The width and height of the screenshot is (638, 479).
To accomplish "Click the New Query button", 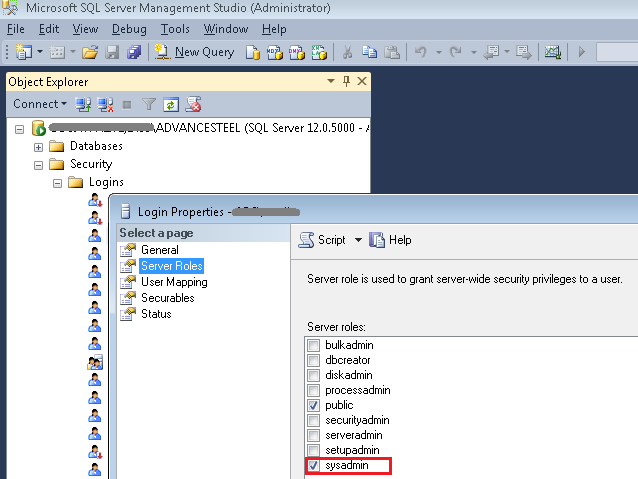I will 194,52.
